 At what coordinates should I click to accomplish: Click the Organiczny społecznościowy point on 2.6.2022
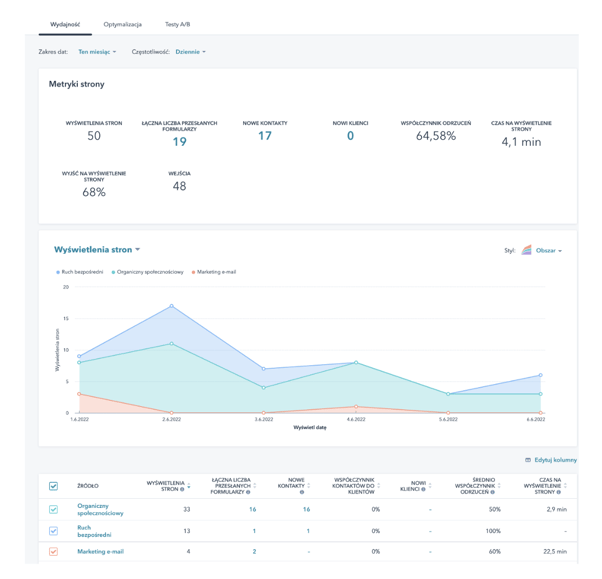coord(172,344)
